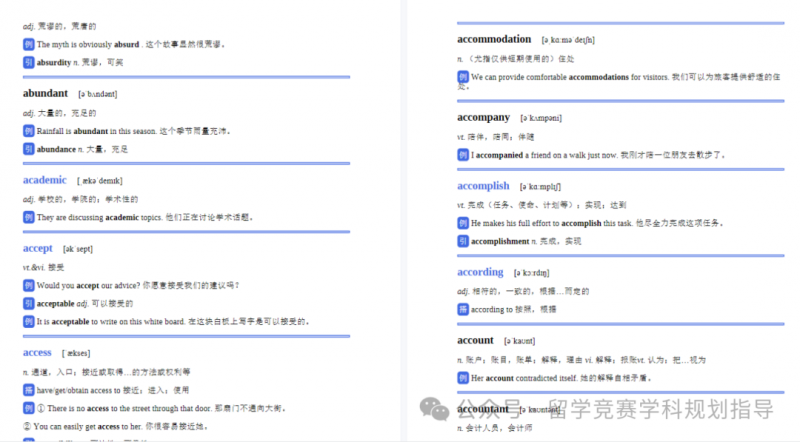Click the 'adj.' definition line under abundant
The height and width of the screenshot is (442, 800).
(59, 113)
